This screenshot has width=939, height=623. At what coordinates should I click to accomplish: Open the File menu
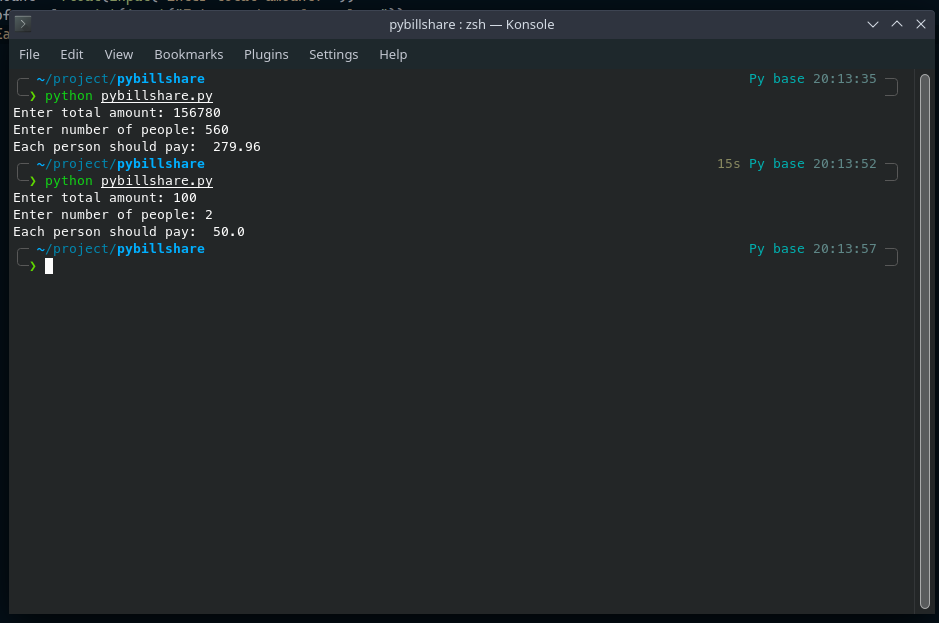[29, 55]
